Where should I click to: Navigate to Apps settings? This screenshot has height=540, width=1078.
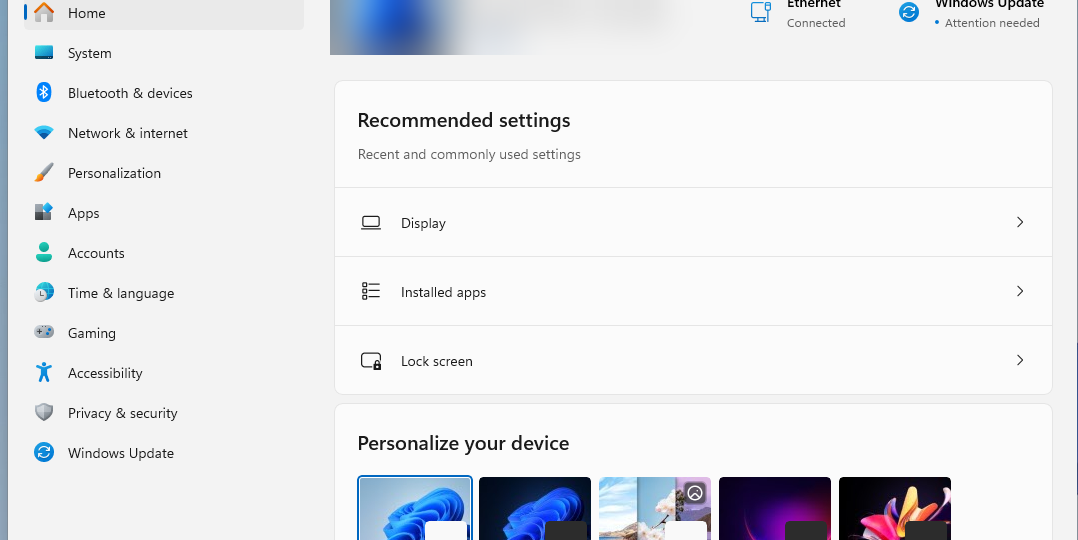pyautogui.click(x=164, y=213)
